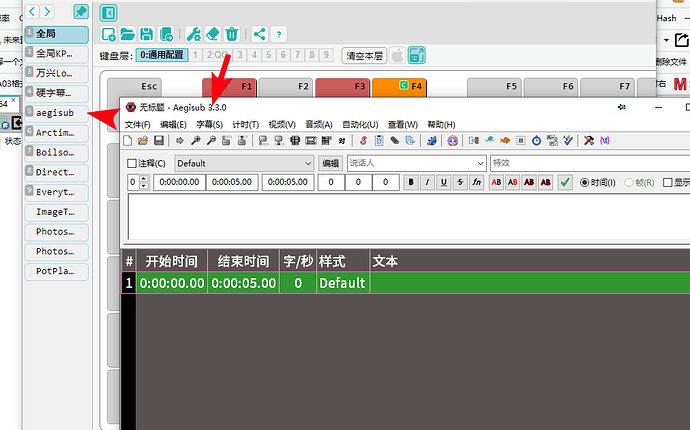Viewport: 690px width, 430px height.
Task: Click the layer number stepper up arrow
Action: click(144, 179)
